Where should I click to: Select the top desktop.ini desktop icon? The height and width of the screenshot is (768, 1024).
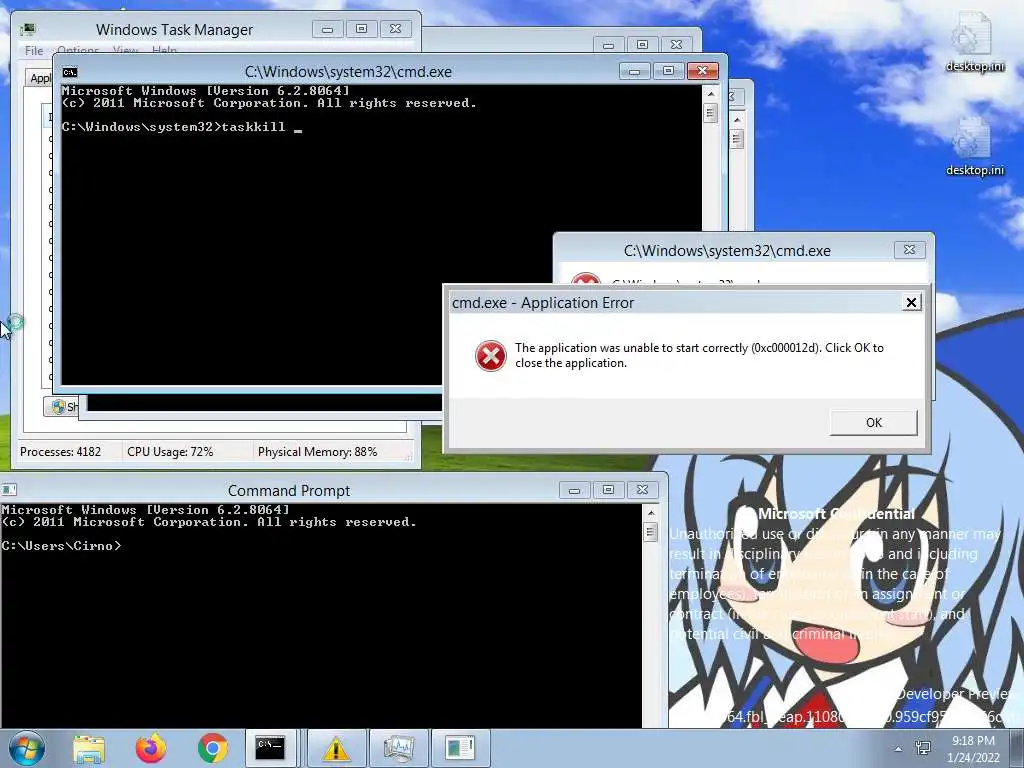(x=974, y=42)
